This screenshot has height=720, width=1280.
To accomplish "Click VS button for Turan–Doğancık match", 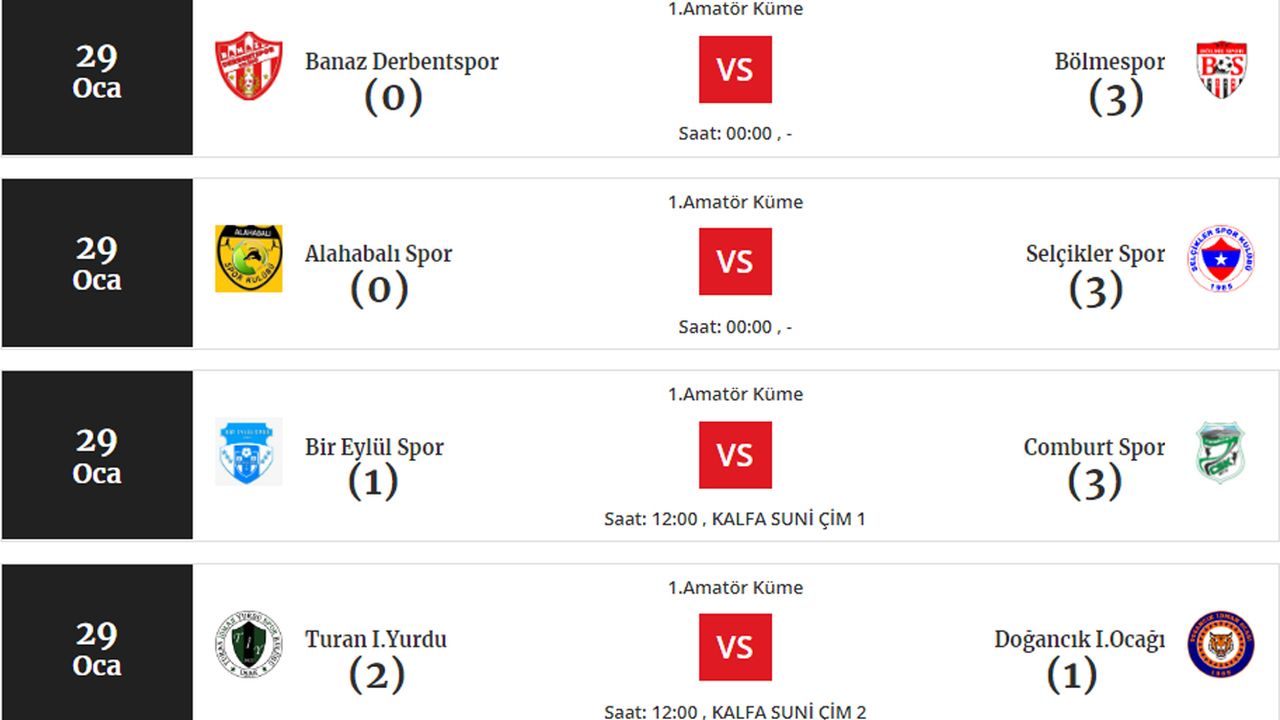I will [735, 647].
